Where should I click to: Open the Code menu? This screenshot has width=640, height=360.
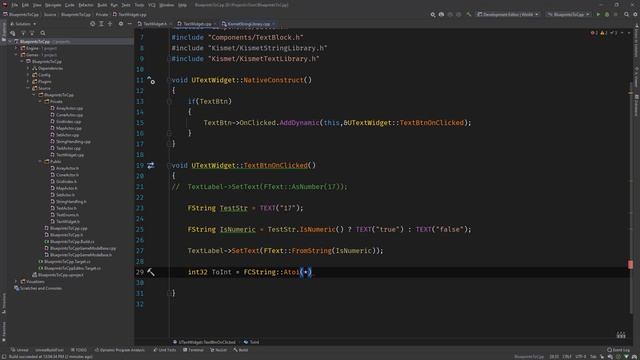(70, 5)
